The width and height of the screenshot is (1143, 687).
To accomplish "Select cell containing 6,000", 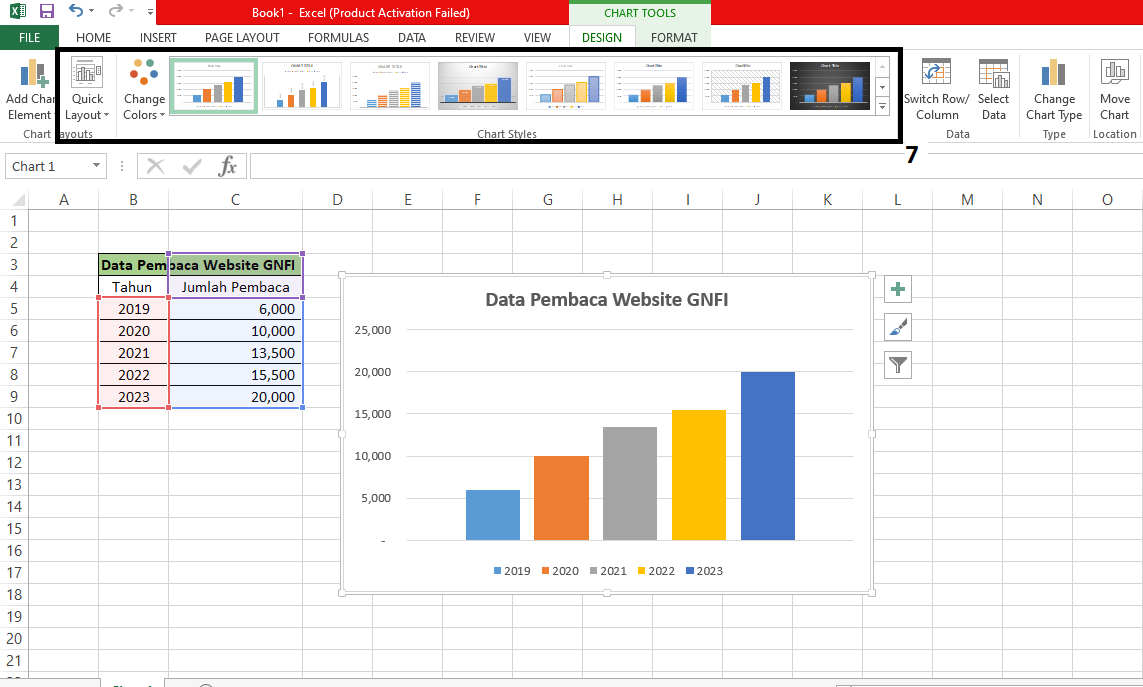I will 235,308.
